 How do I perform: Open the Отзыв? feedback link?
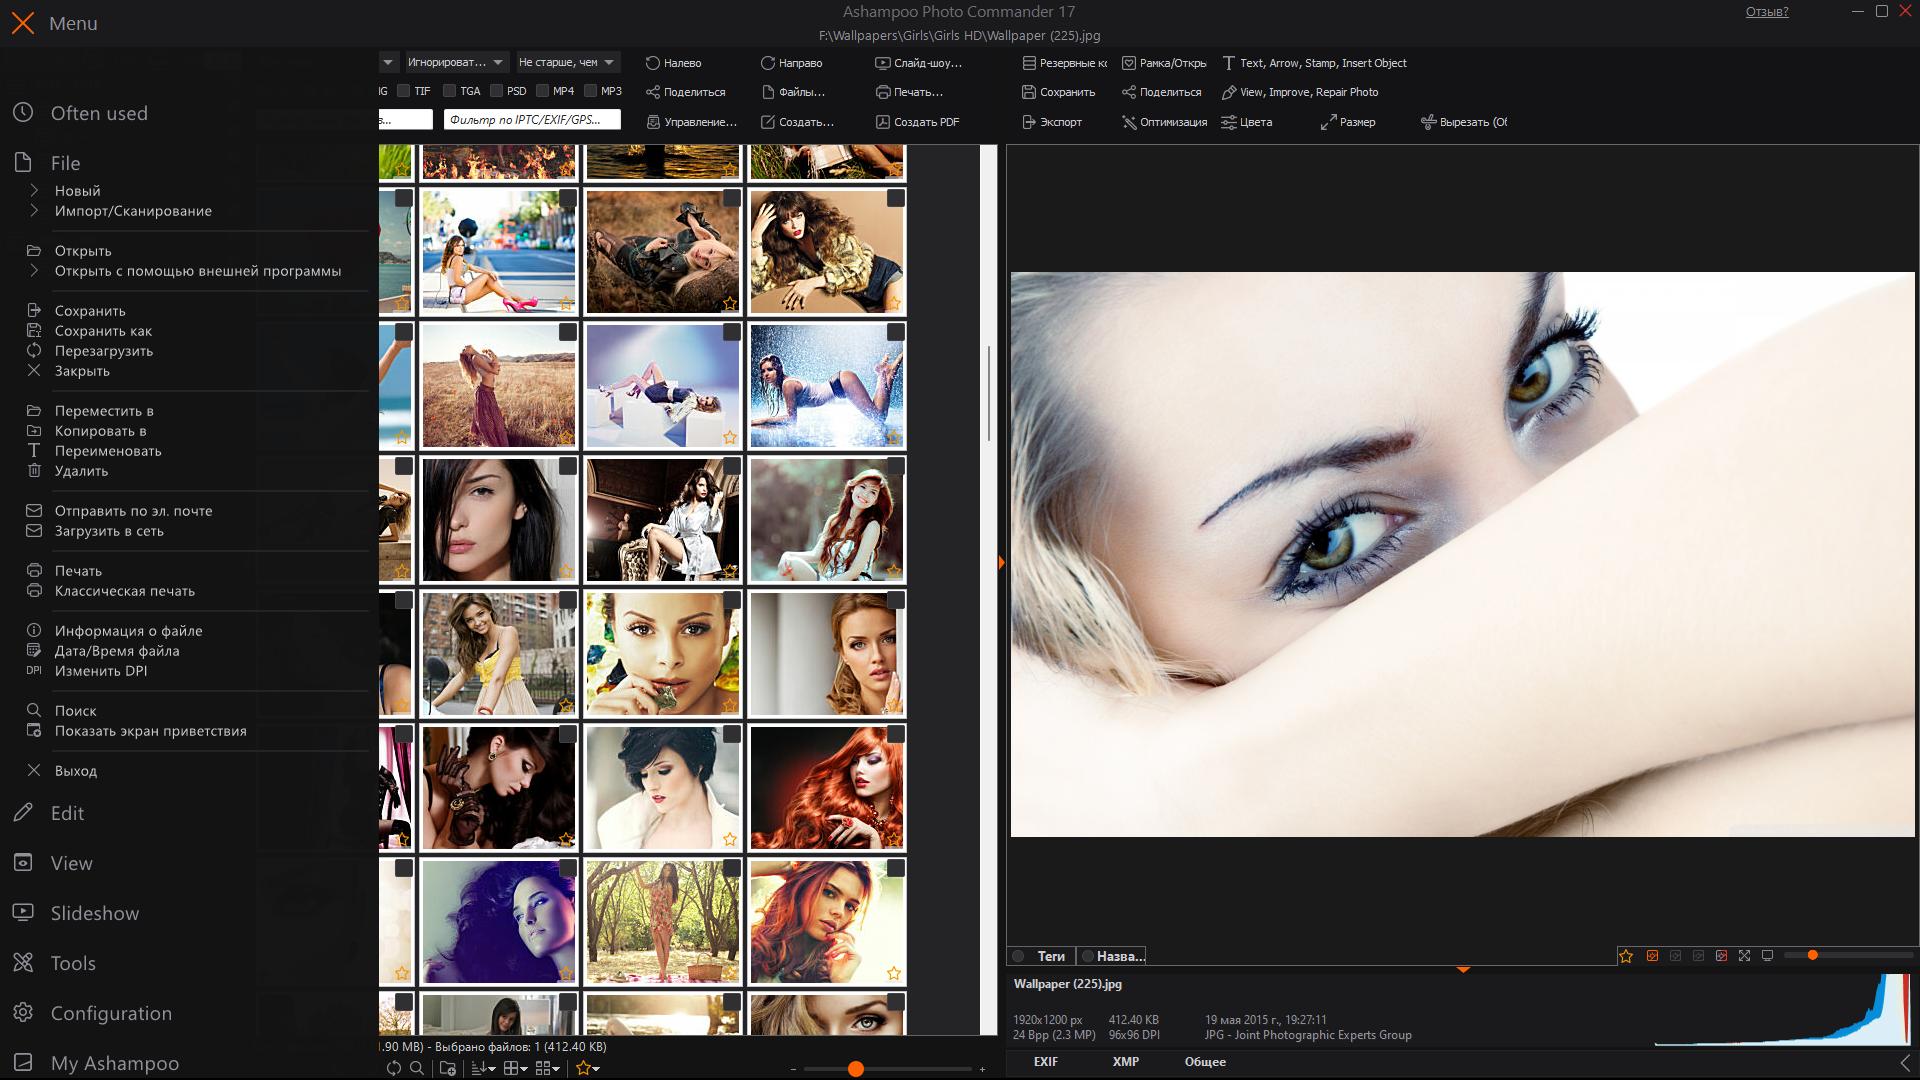point(1767,12)
